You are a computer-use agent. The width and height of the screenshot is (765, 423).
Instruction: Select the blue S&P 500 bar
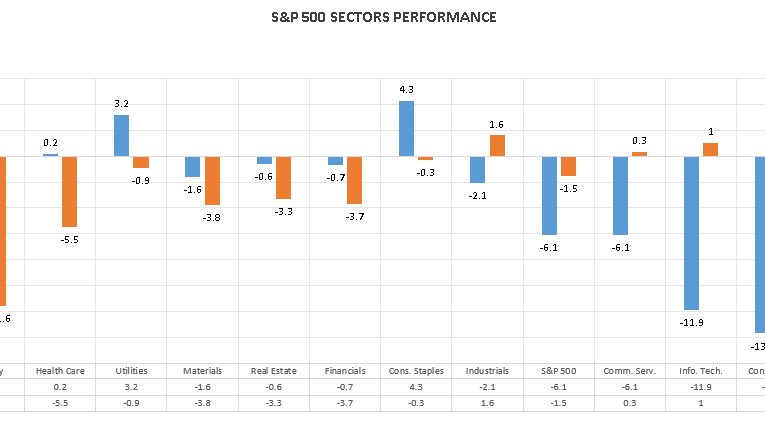[549, 195]
